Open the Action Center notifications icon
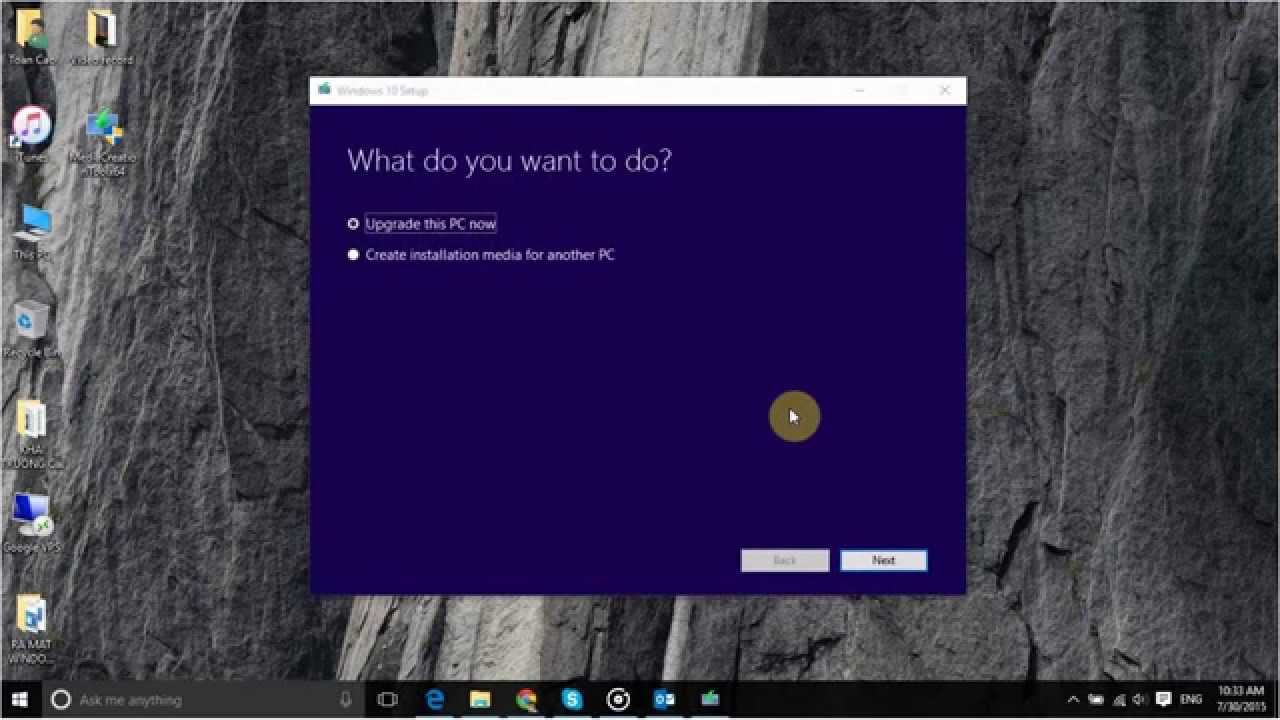Screen dimensions: 1280x720 point(1163,700)
